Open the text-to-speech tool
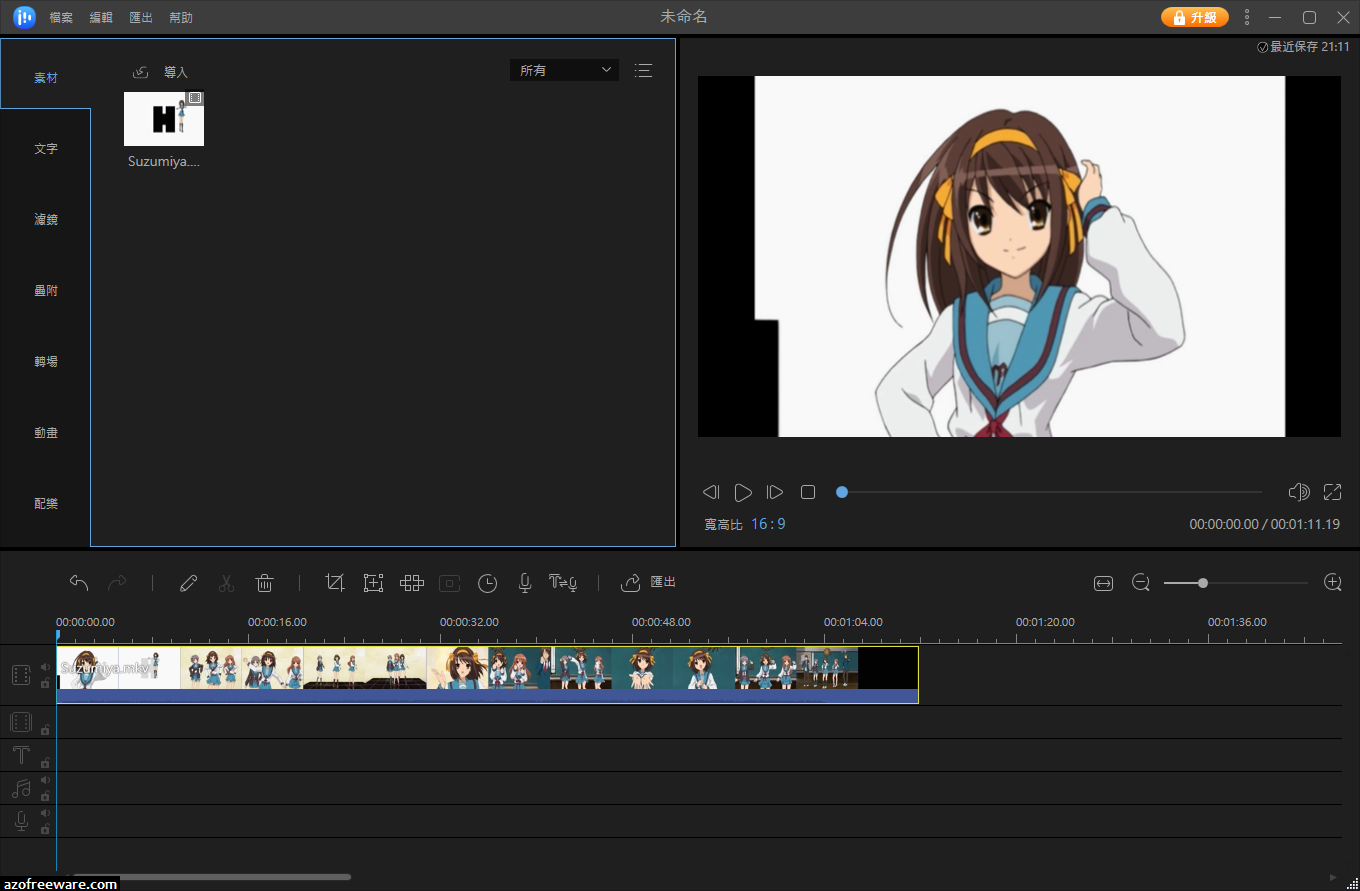This screenshot has width=1360, height=891. click(563, 582)
